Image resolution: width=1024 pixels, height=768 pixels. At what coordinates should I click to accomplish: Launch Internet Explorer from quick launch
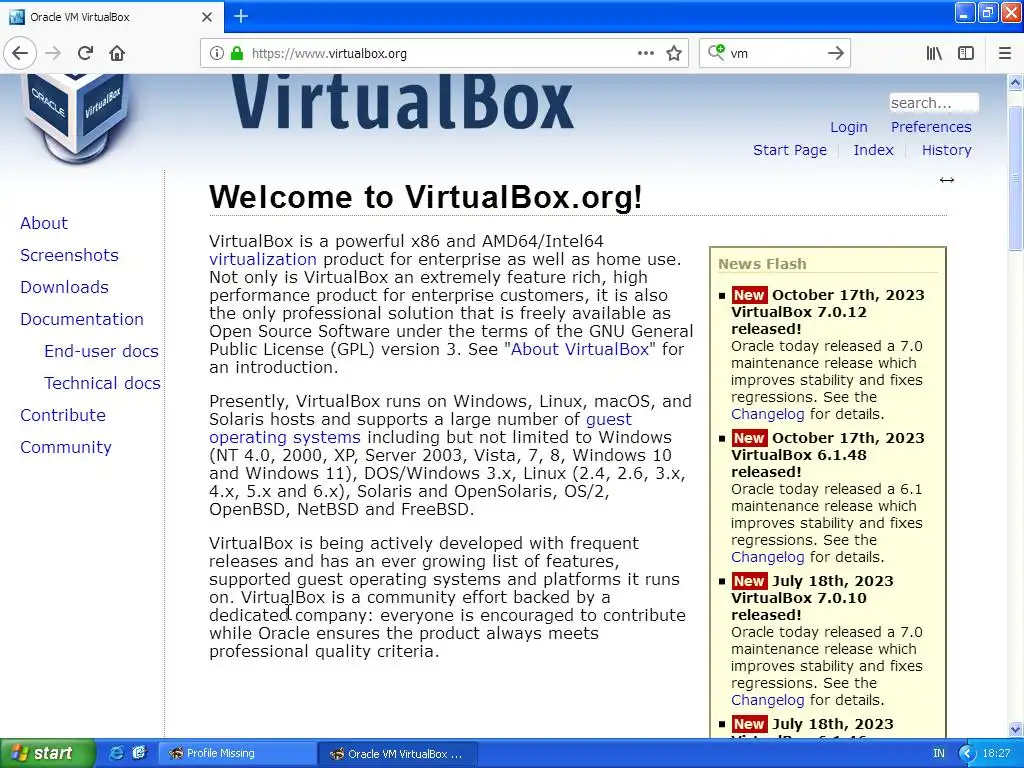click(116, 753)
